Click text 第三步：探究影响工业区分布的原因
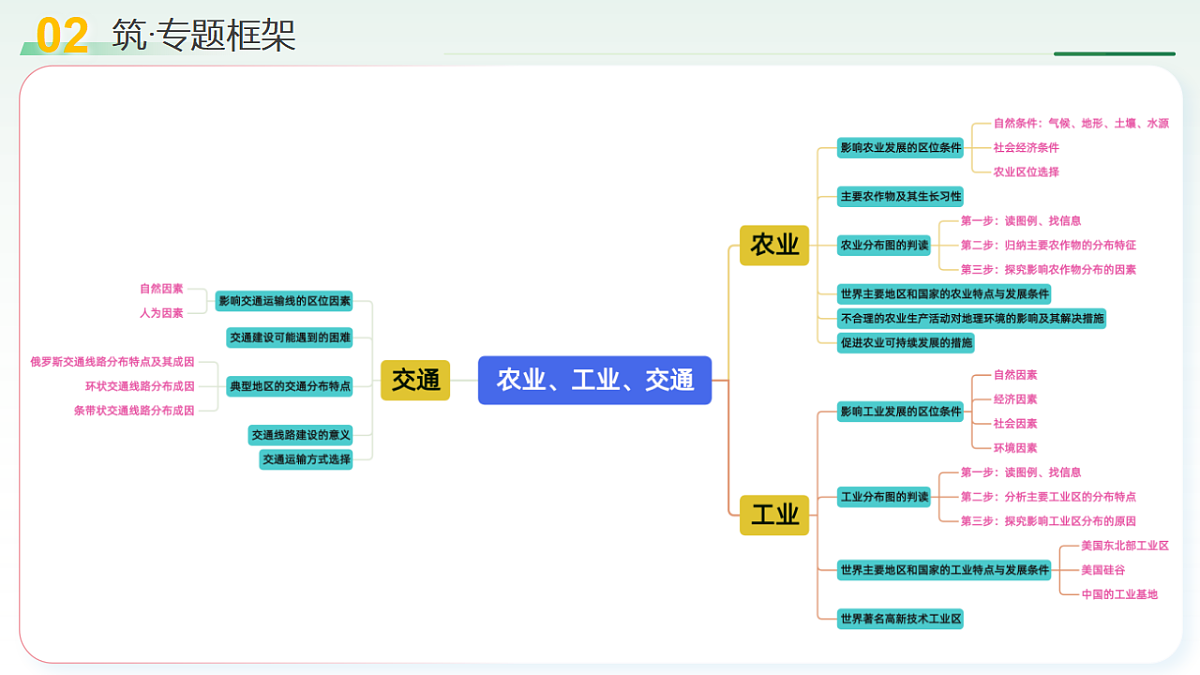The width and height of the screenshot is (1200, 675). click(1048, 521)
